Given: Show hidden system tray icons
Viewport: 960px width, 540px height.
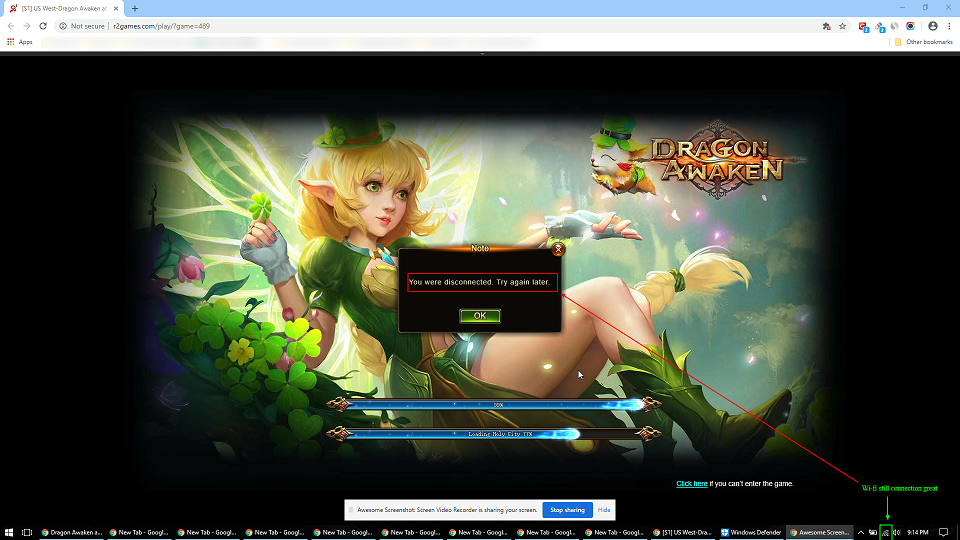Looking at the screenshot, I should pos(861,532).
